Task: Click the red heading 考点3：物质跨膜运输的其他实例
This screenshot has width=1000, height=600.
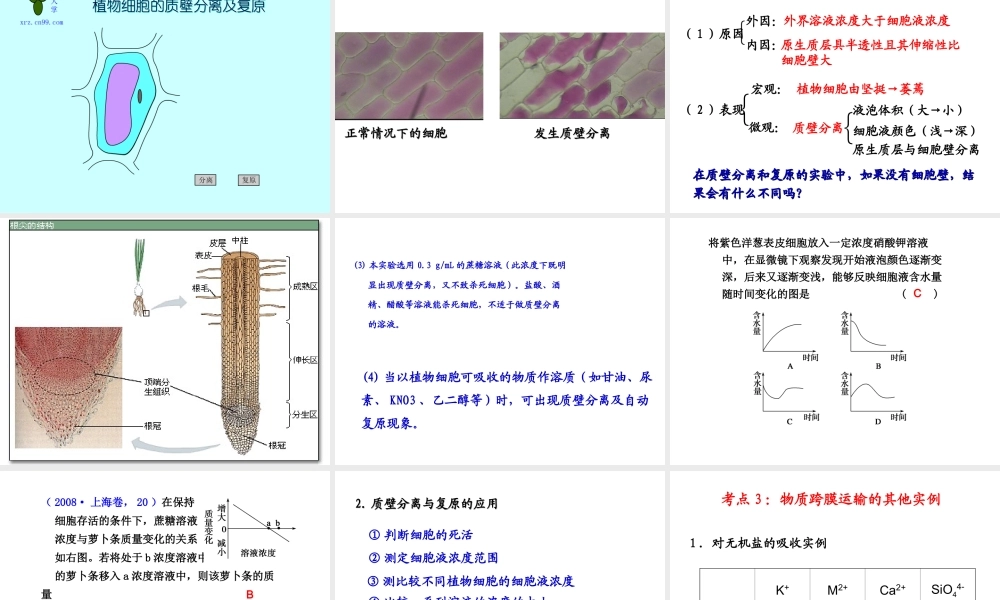Action: tap(831, 499)
